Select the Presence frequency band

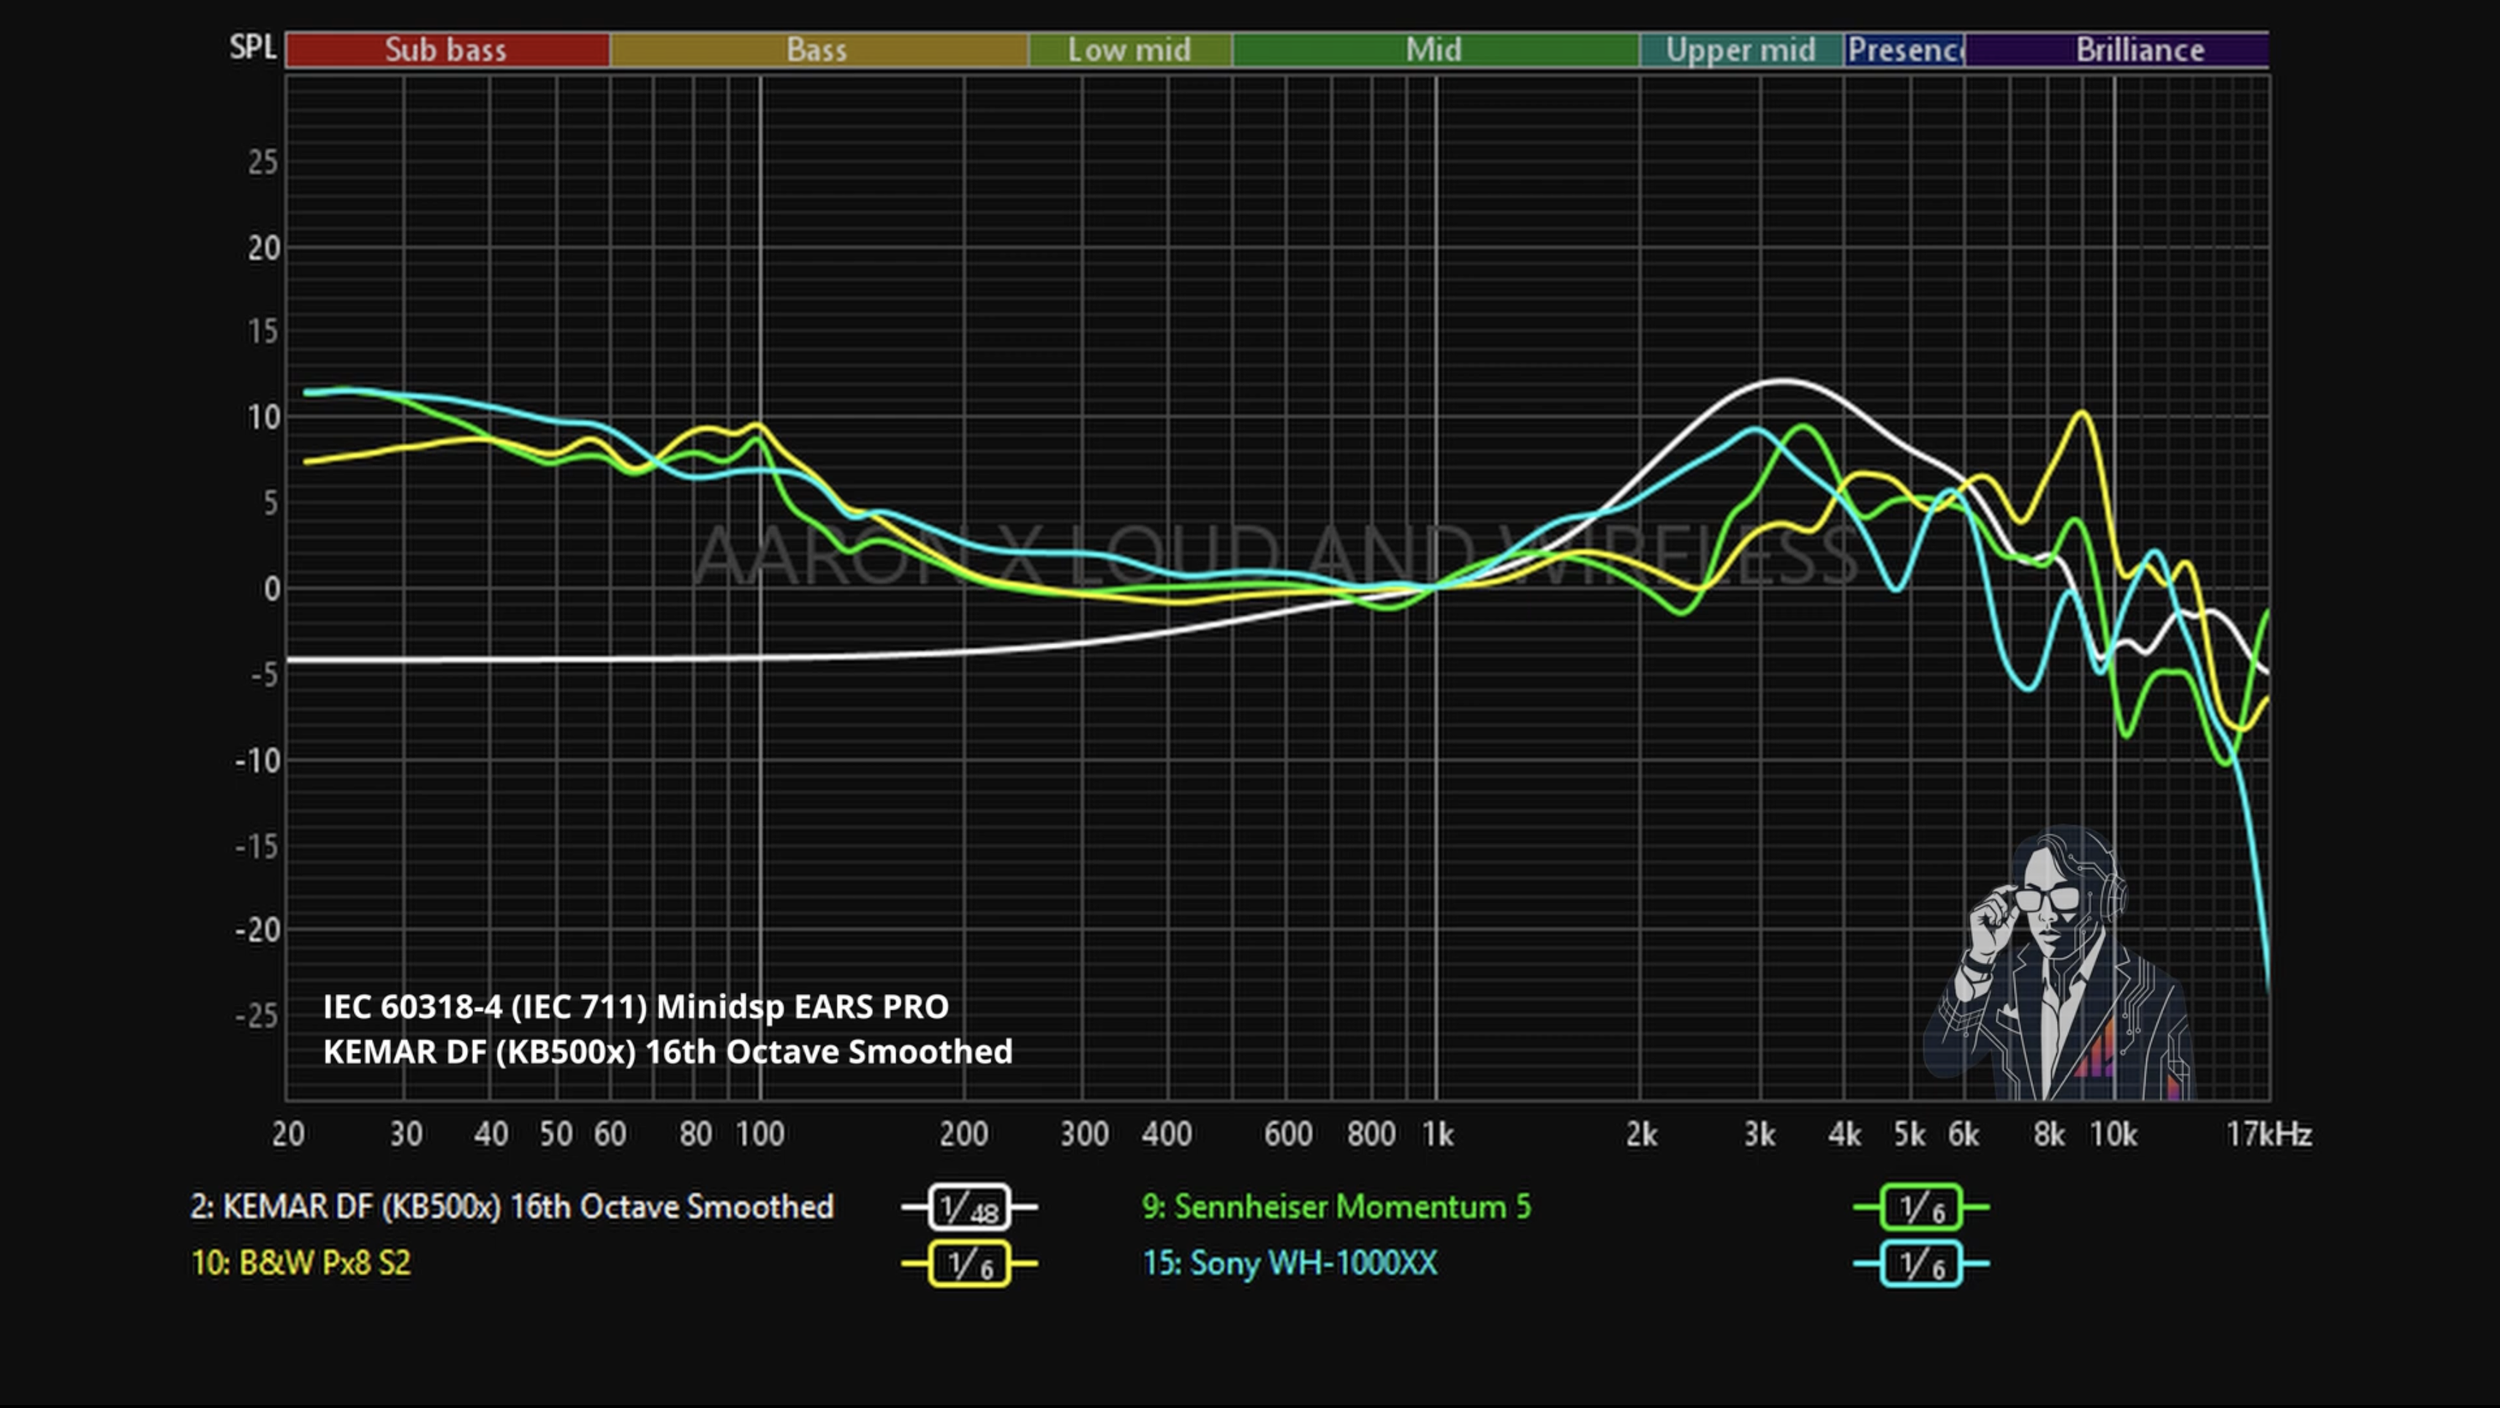pyautogui.click(x=1904, y=50)
